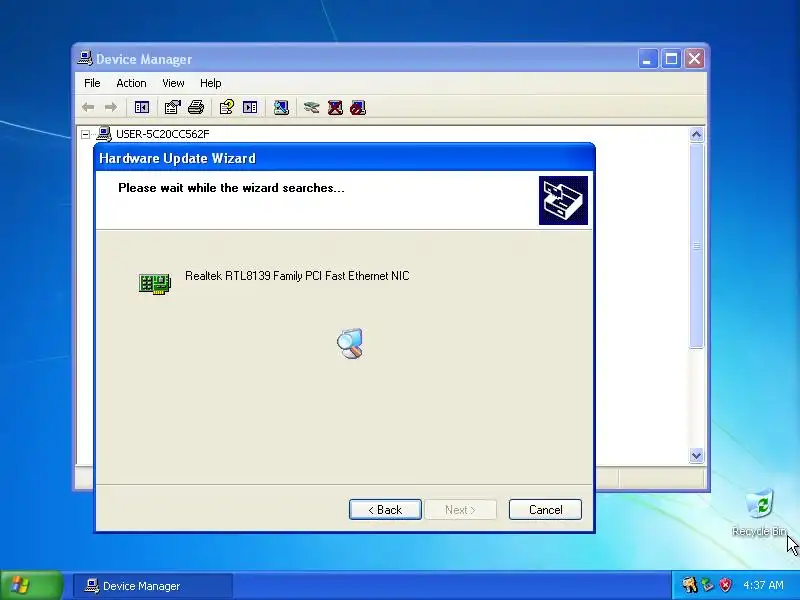Open the Start menu
This screenshot has width=800, height=600.
point(31,585)
